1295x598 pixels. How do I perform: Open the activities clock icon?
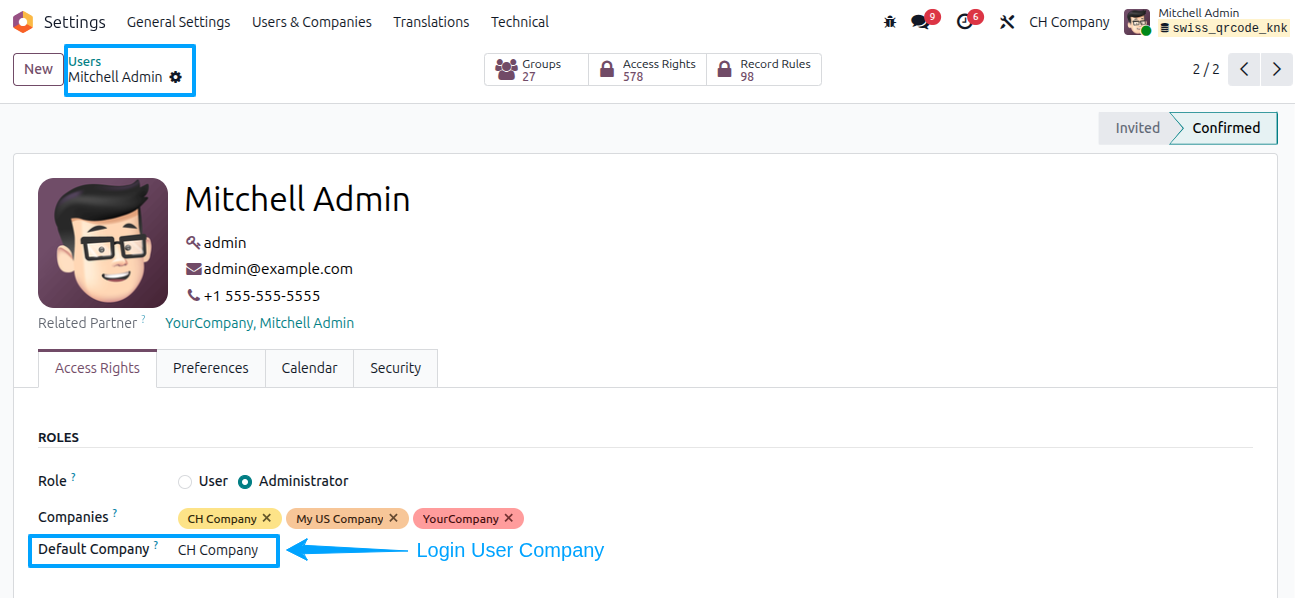(x=965, y=22)
